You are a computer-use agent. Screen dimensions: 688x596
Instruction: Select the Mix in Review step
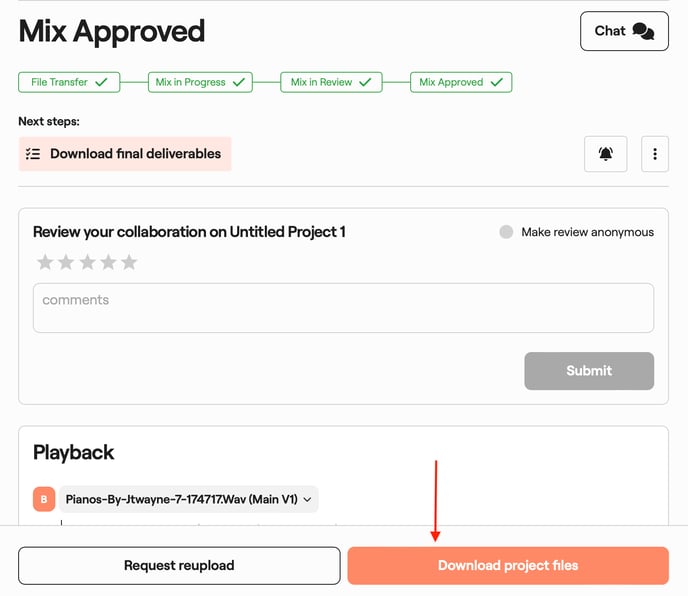[x=331, y=82]
